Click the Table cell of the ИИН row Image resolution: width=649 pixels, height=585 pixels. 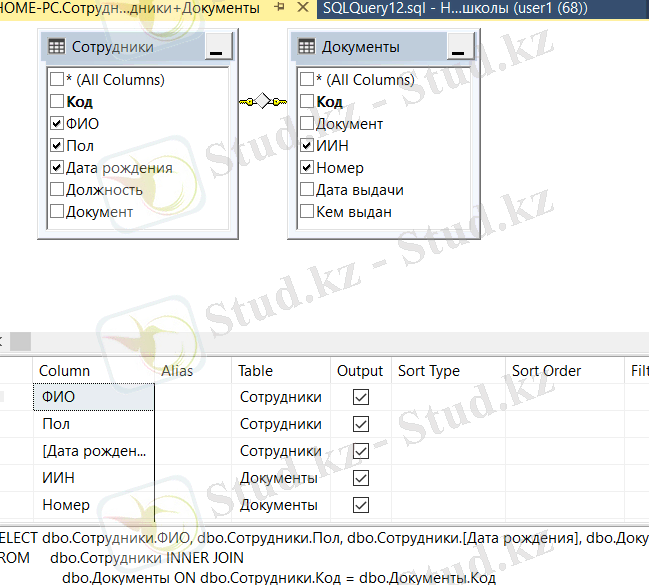click(x=281, y=478)
